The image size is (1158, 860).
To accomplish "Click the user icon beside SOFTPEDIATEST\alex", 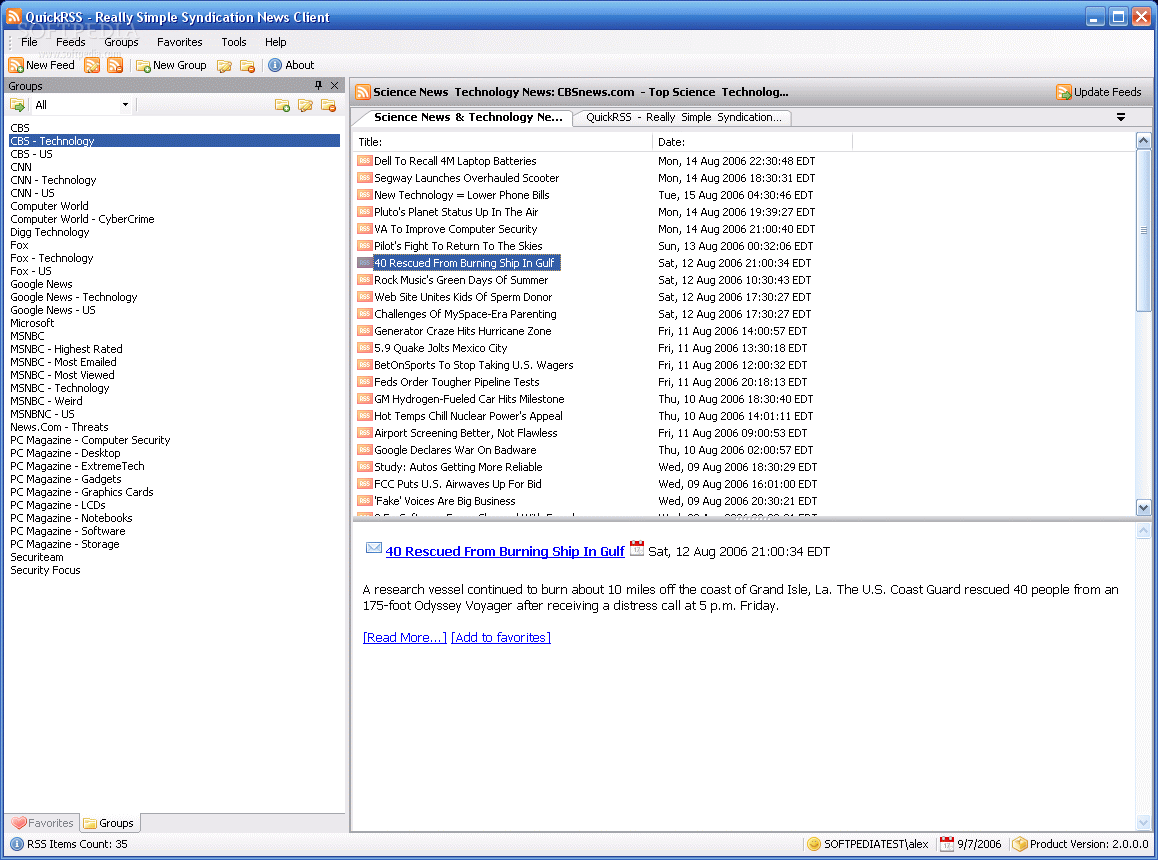I will [814, 844].
